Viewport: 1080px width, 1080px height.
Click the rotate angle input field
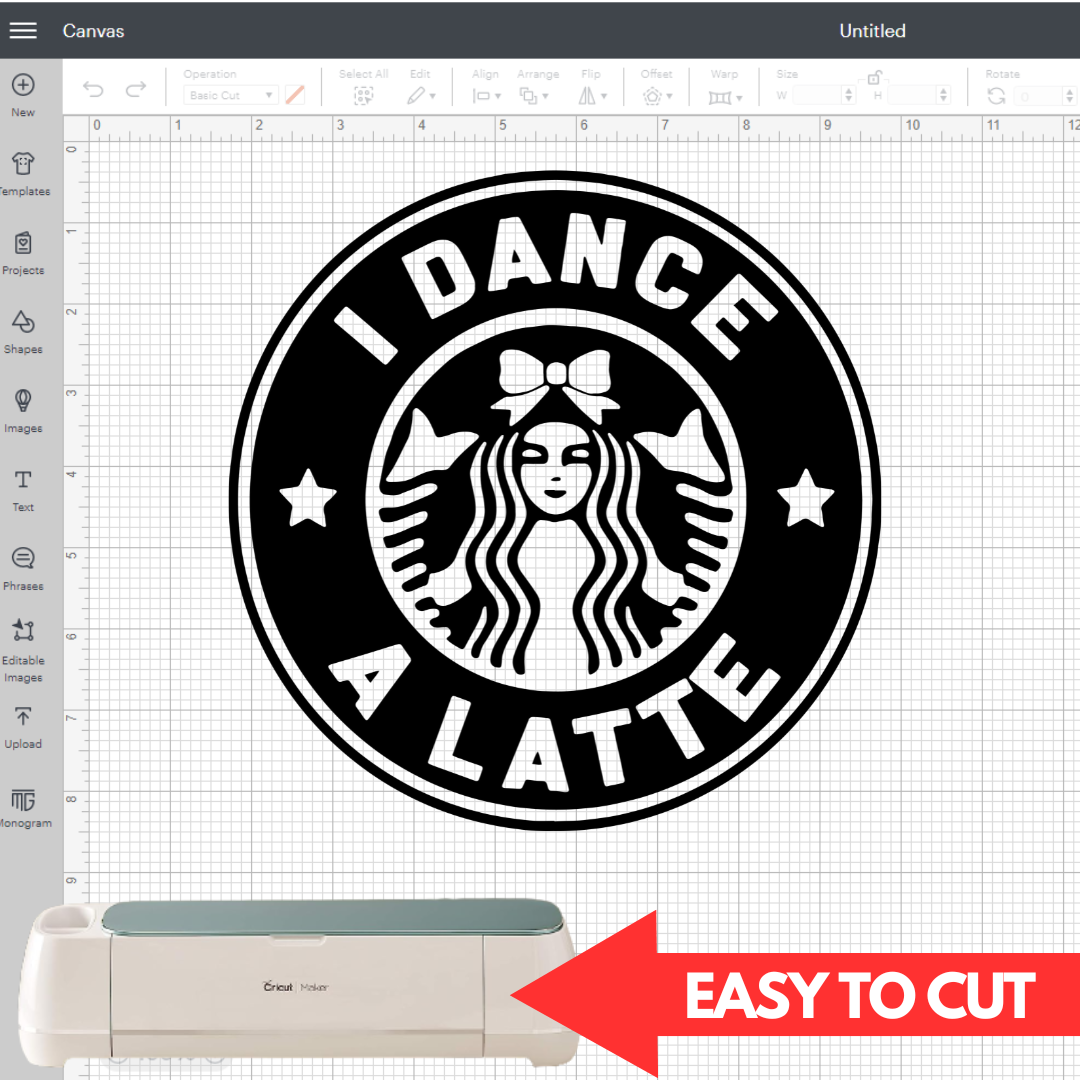(1039, 96)
